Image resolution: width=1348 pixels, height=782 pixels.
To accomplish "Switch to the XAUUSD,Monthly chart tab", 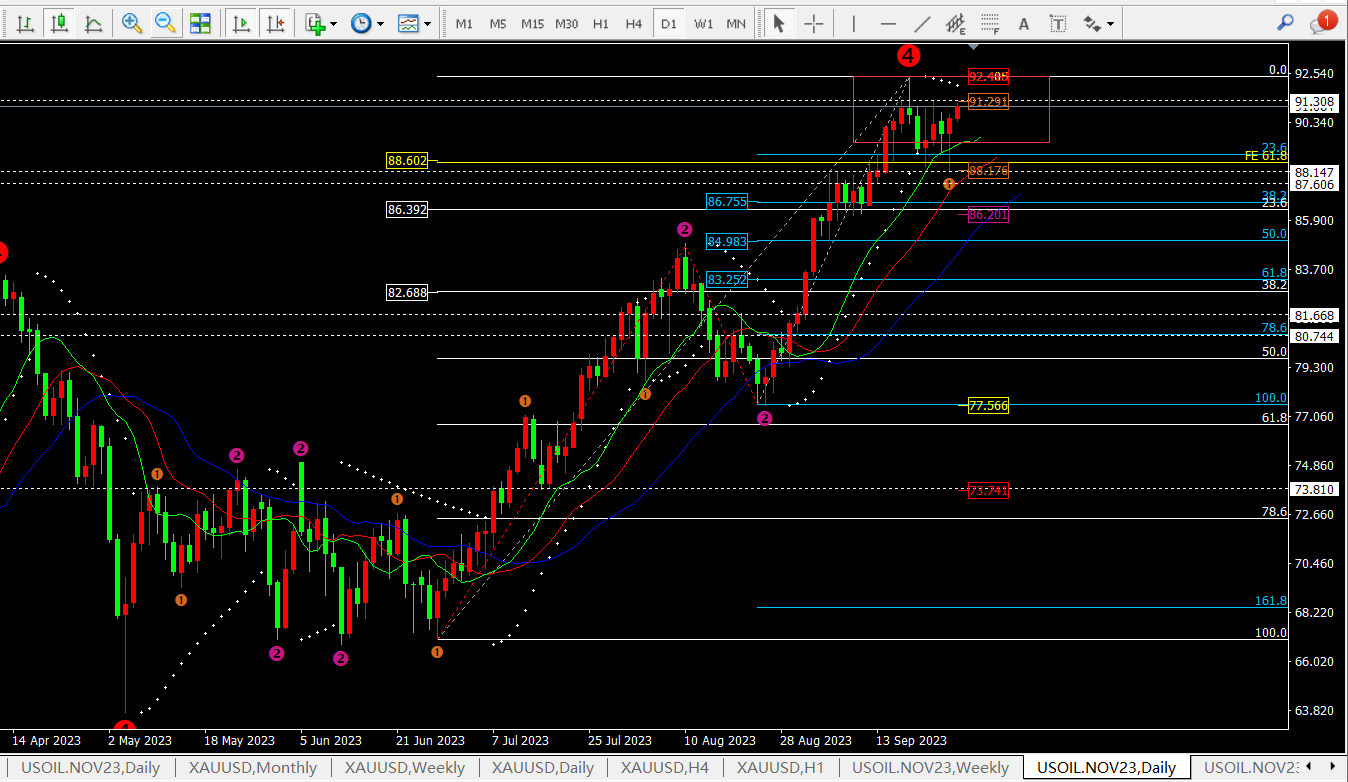I will click(x=254, y=768).
